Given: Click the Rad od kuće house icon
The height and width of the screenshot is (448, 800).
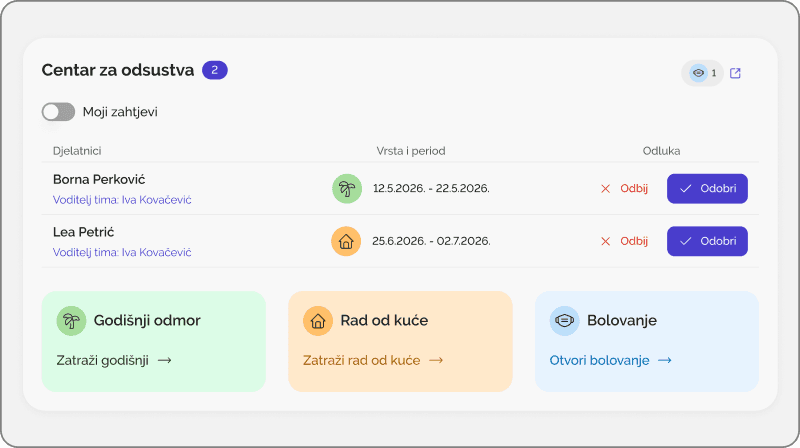Looking at the screenshot, I should (x=318, y=321).
